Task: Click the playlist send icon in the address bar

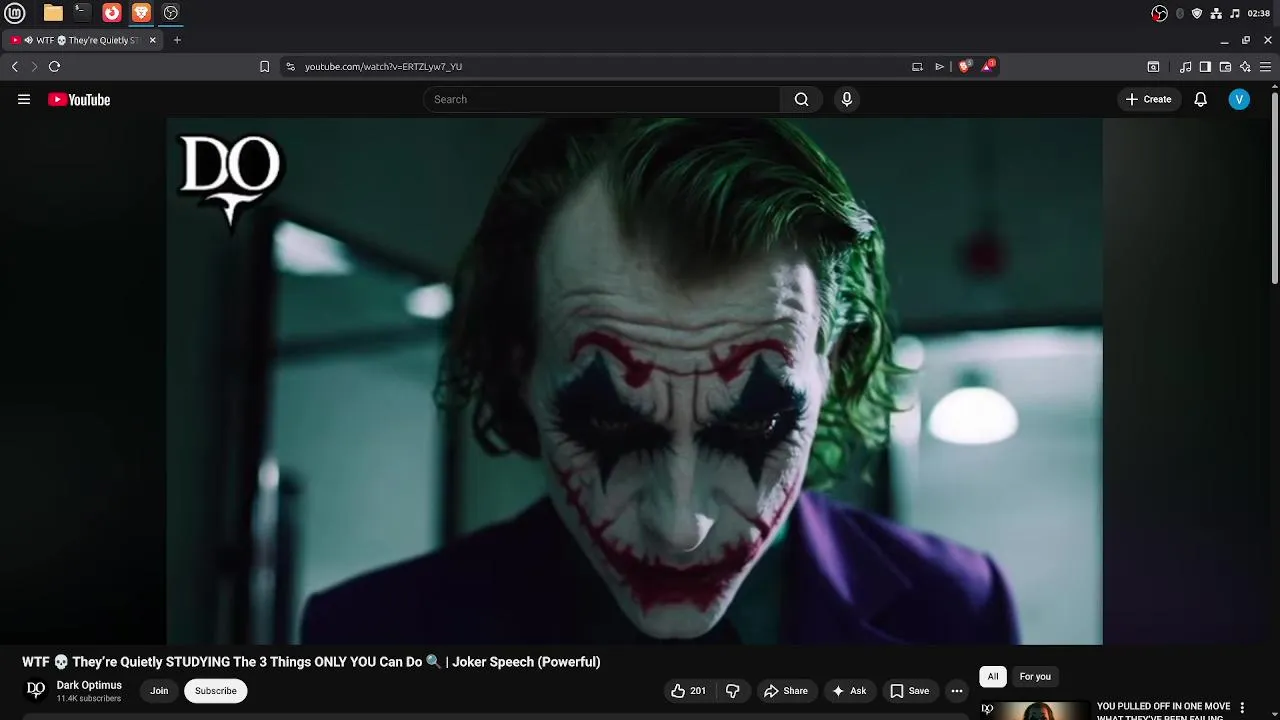Action: click(x=939, y=66)
